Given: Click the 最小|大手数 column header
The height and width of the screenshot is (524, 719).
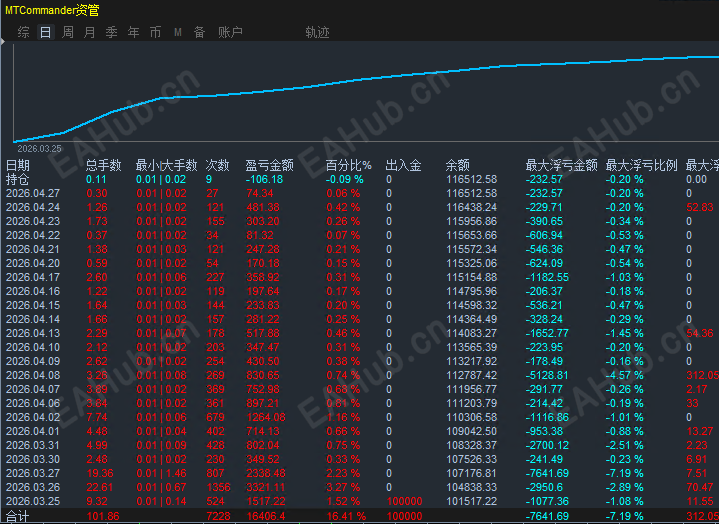Looking at the screenshot, I should coord(166,165).
